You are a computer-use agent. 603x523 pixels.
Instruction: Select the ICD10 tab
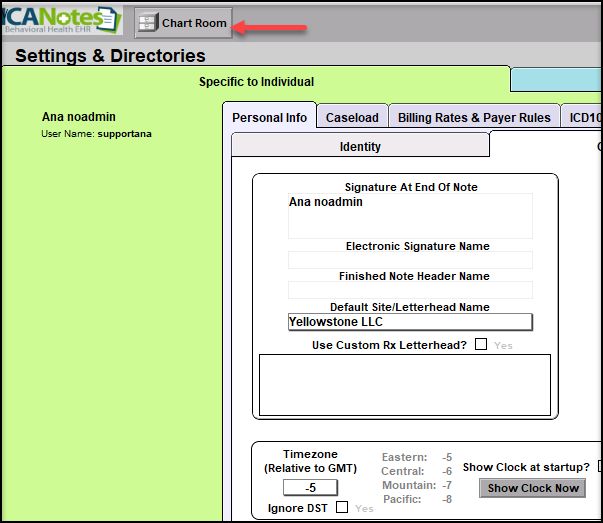pos(580,117)
